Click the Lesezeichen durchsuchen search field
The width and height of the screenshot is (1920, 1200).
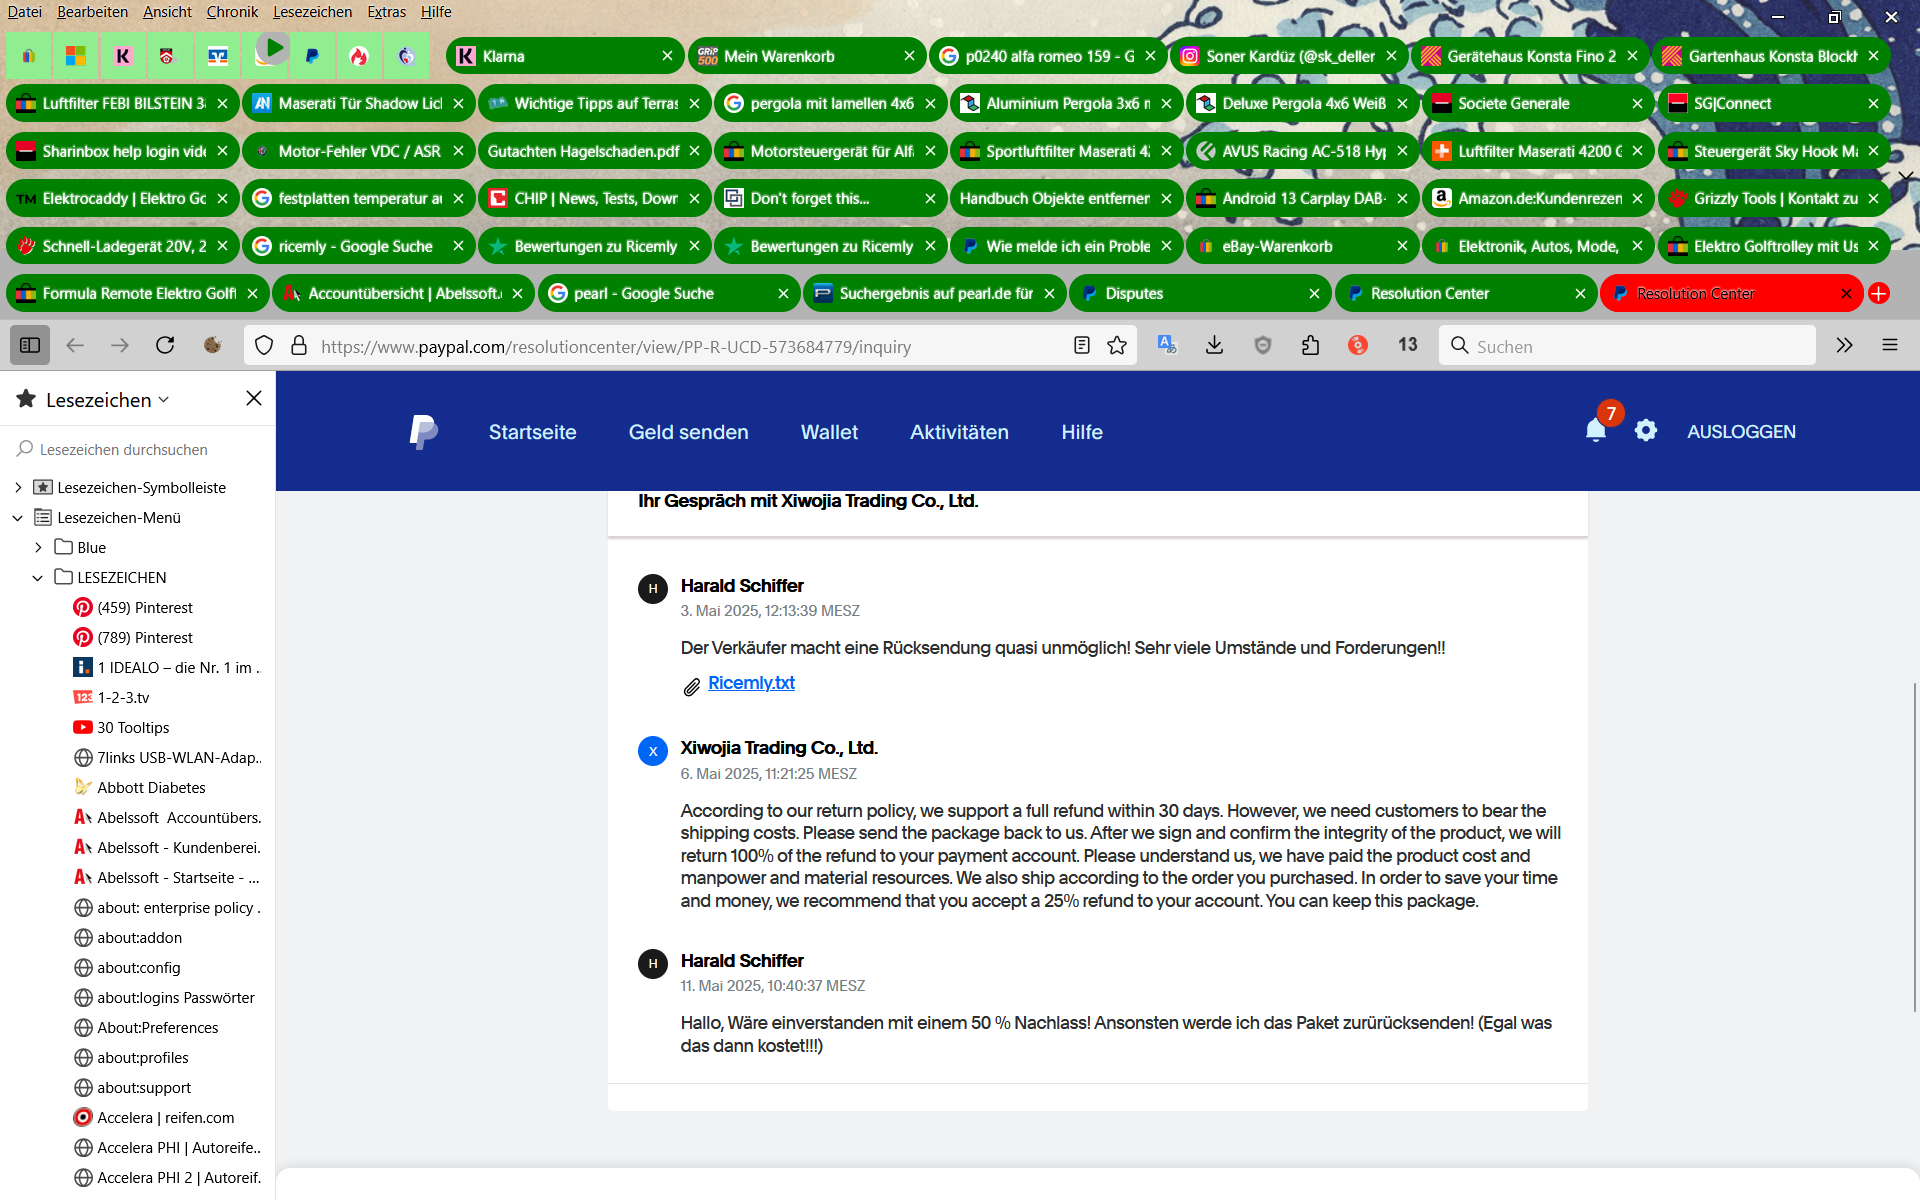[140, 450]
